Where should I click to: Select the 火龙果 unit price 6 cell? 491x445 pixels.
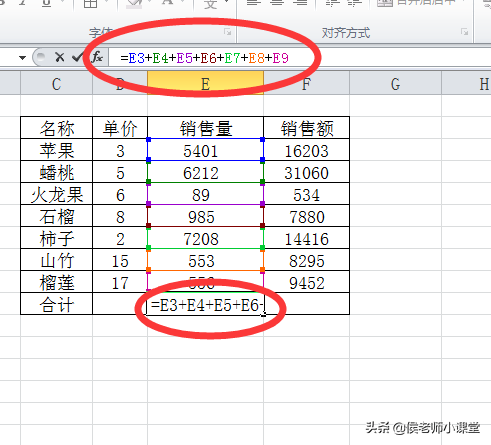tap(120, 194)
